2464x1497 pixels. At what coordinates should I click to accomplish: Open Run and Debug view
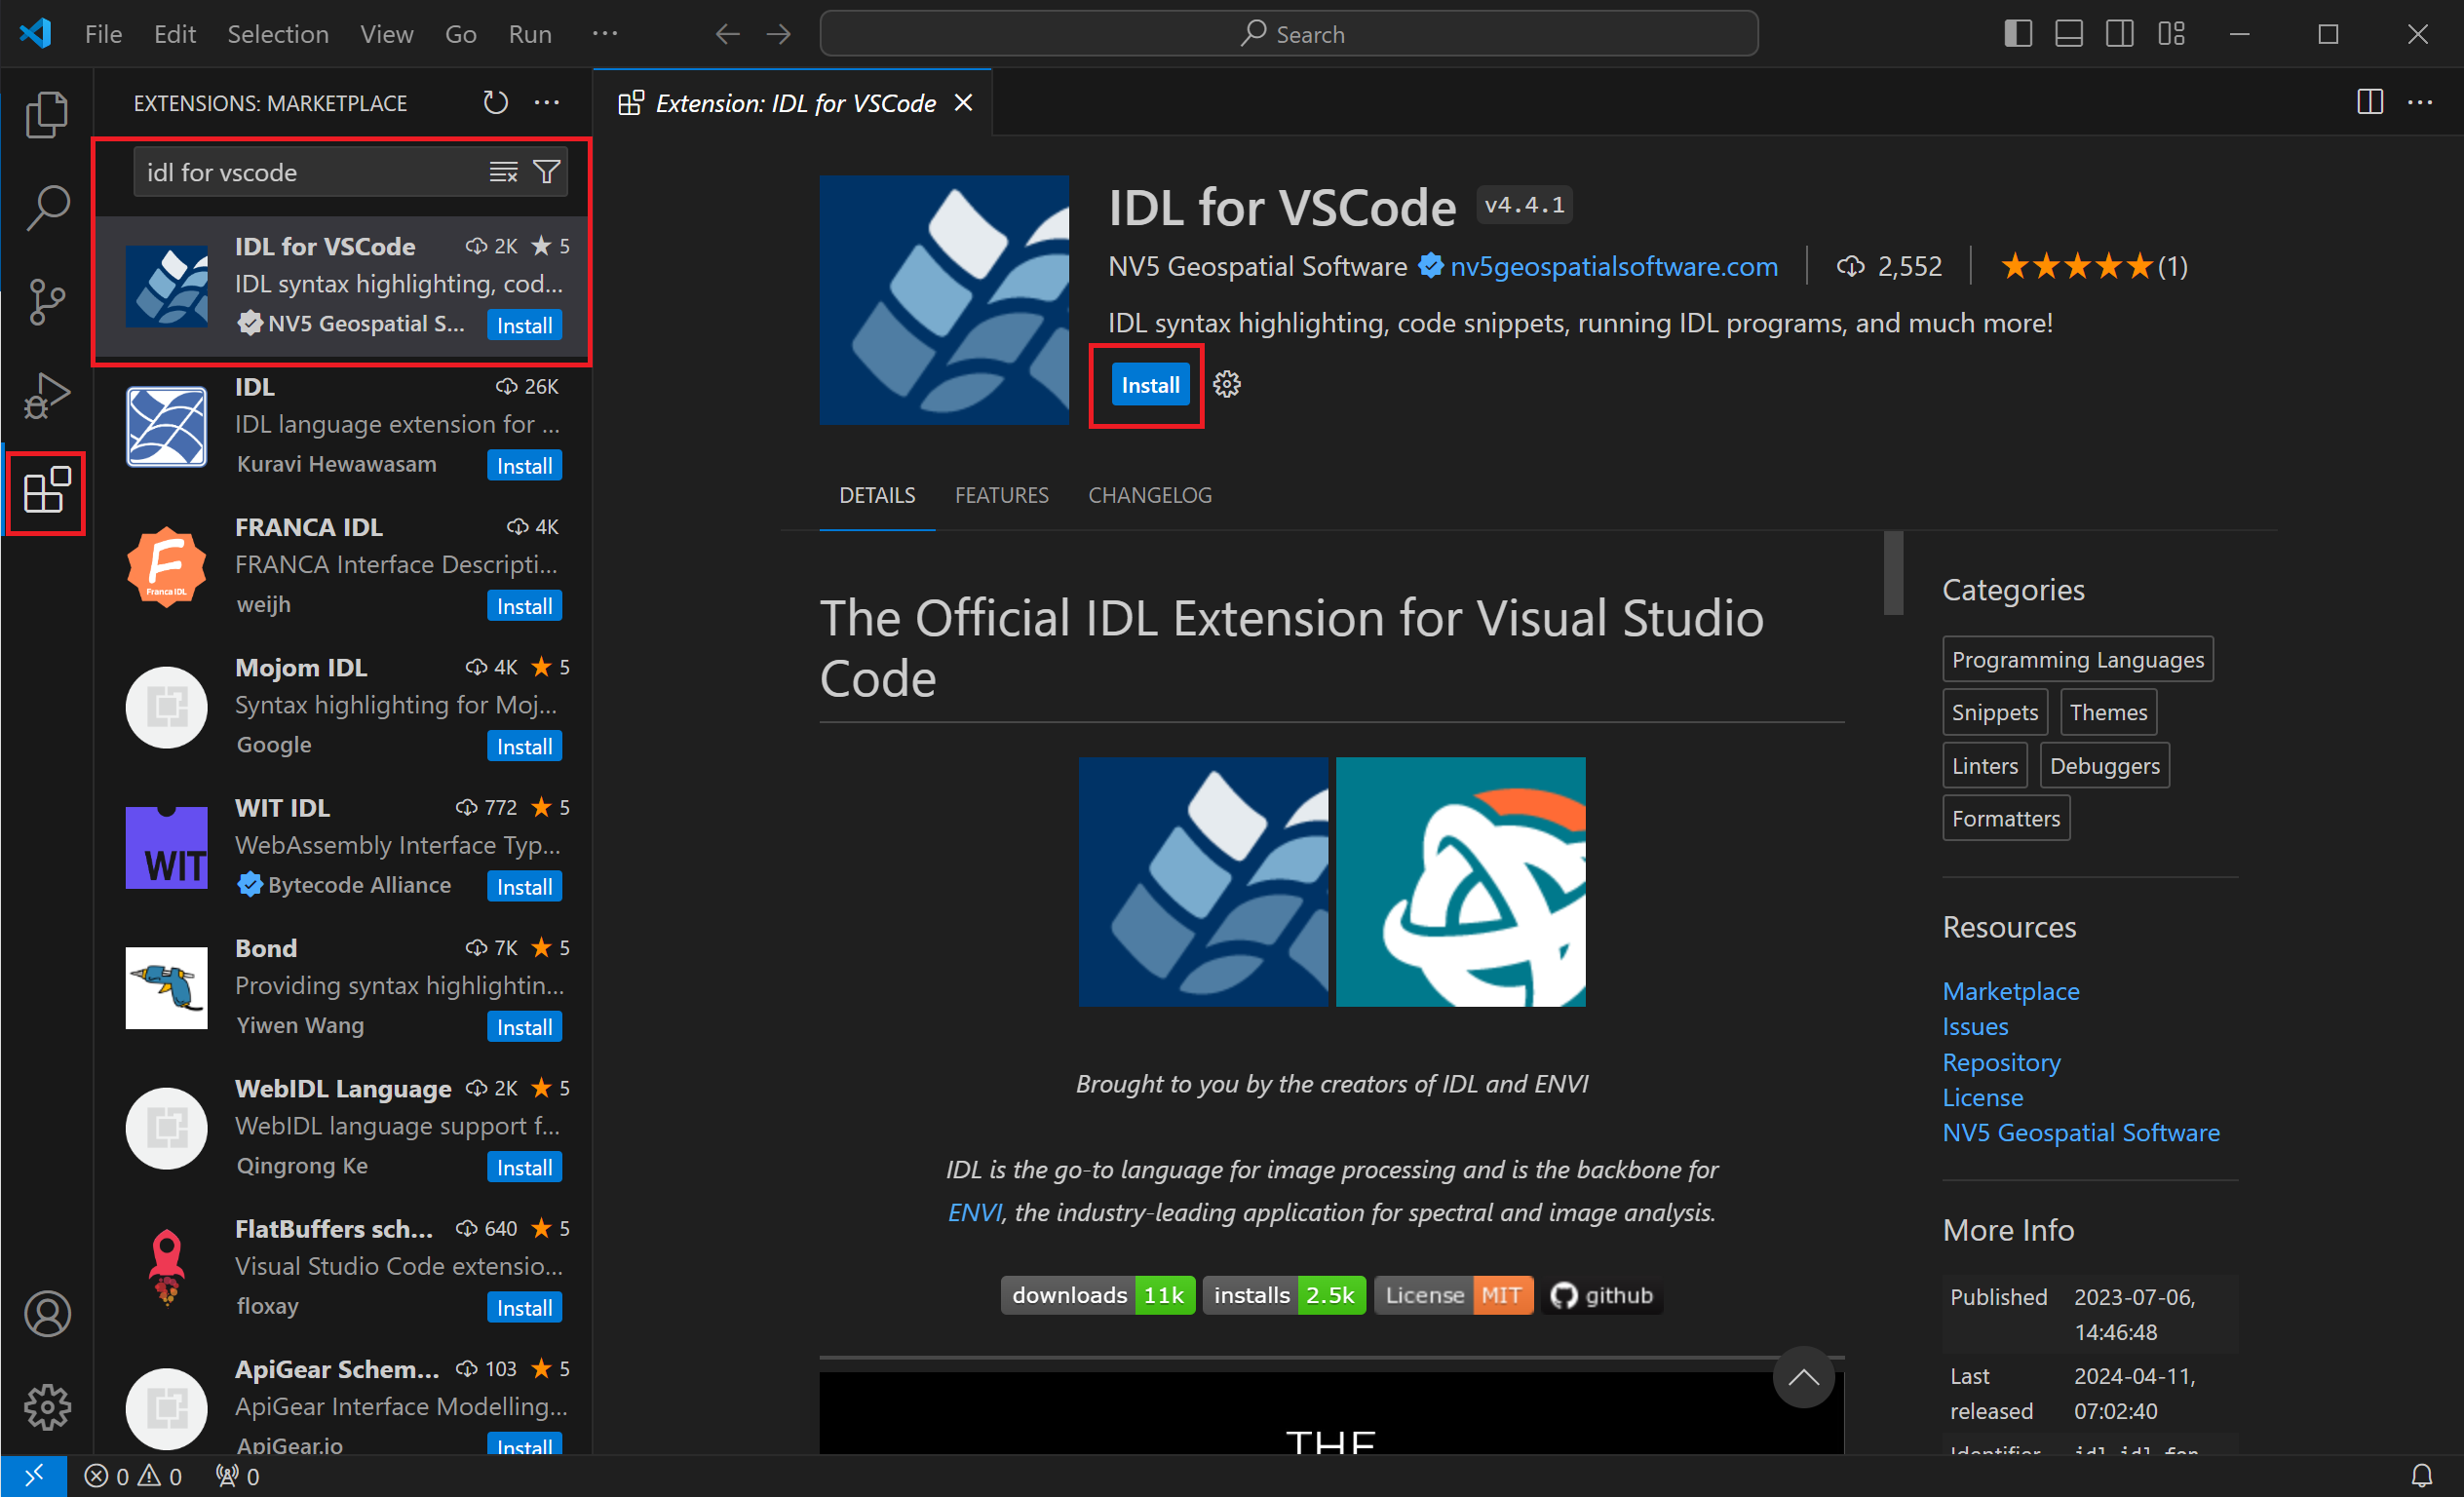(46, 395)
